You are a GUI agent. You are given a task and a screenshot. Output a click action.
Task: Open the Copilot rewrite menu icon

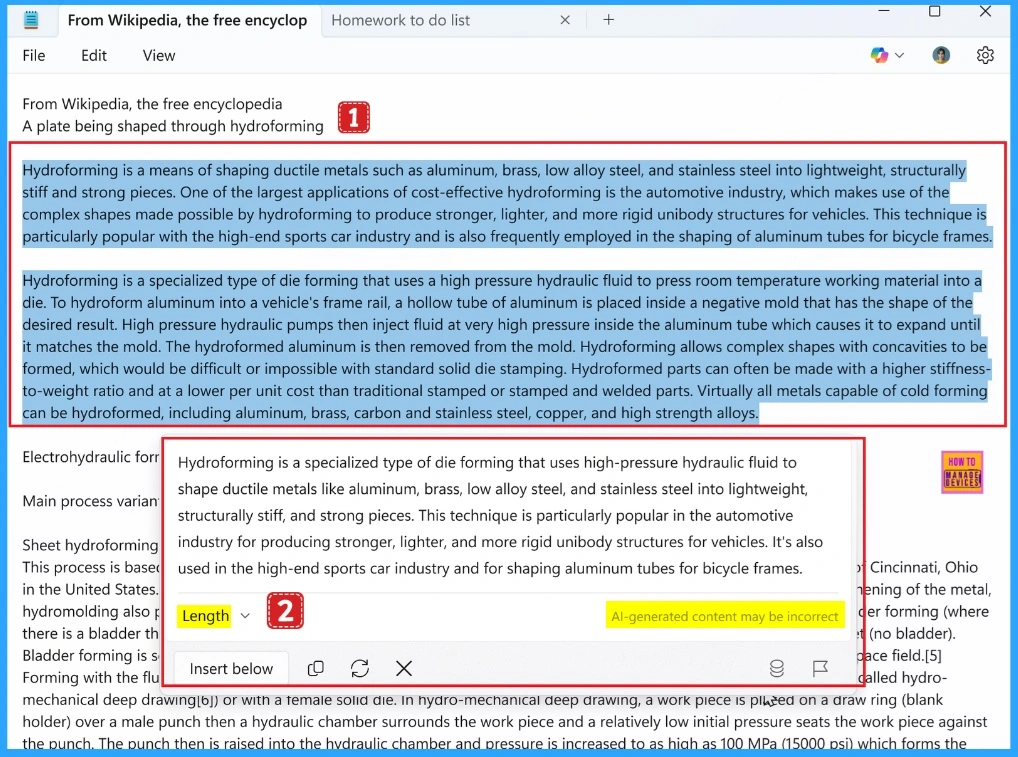(x=879, y=55)
